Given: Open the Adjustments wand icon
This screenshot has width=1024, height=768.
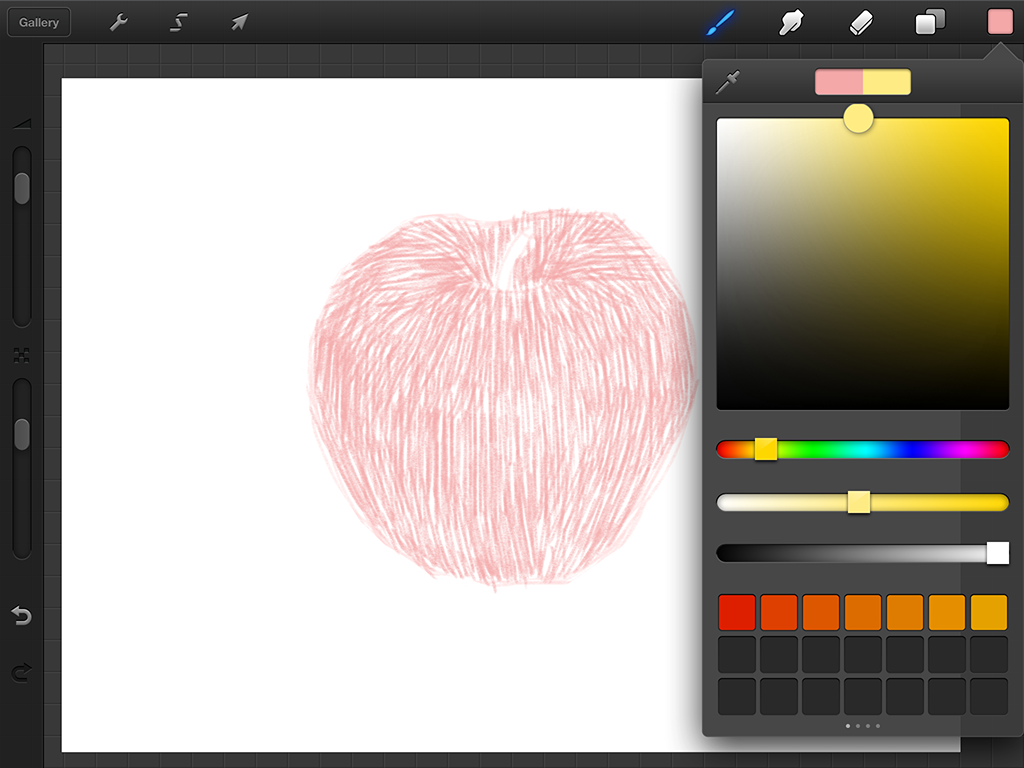Looking at the screenshot, I should click(178, 22).
